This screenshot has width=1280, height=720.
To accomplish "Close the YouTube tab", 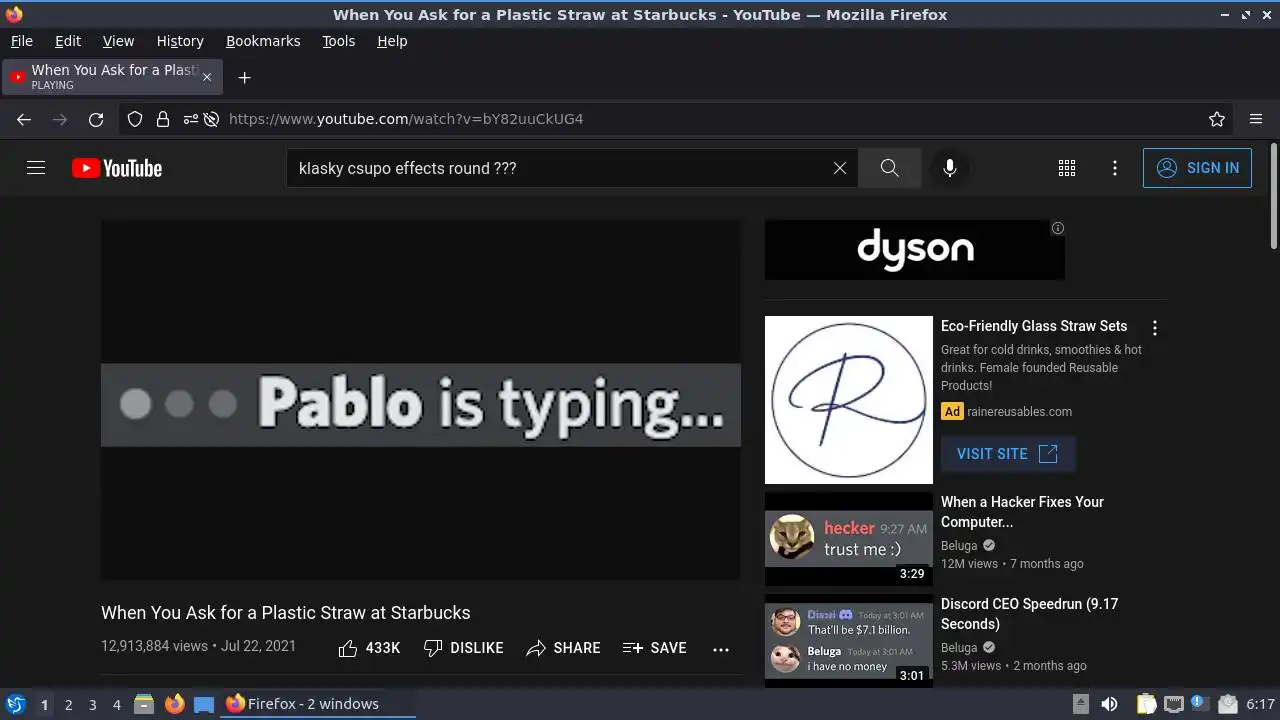I will coord(207,77).
